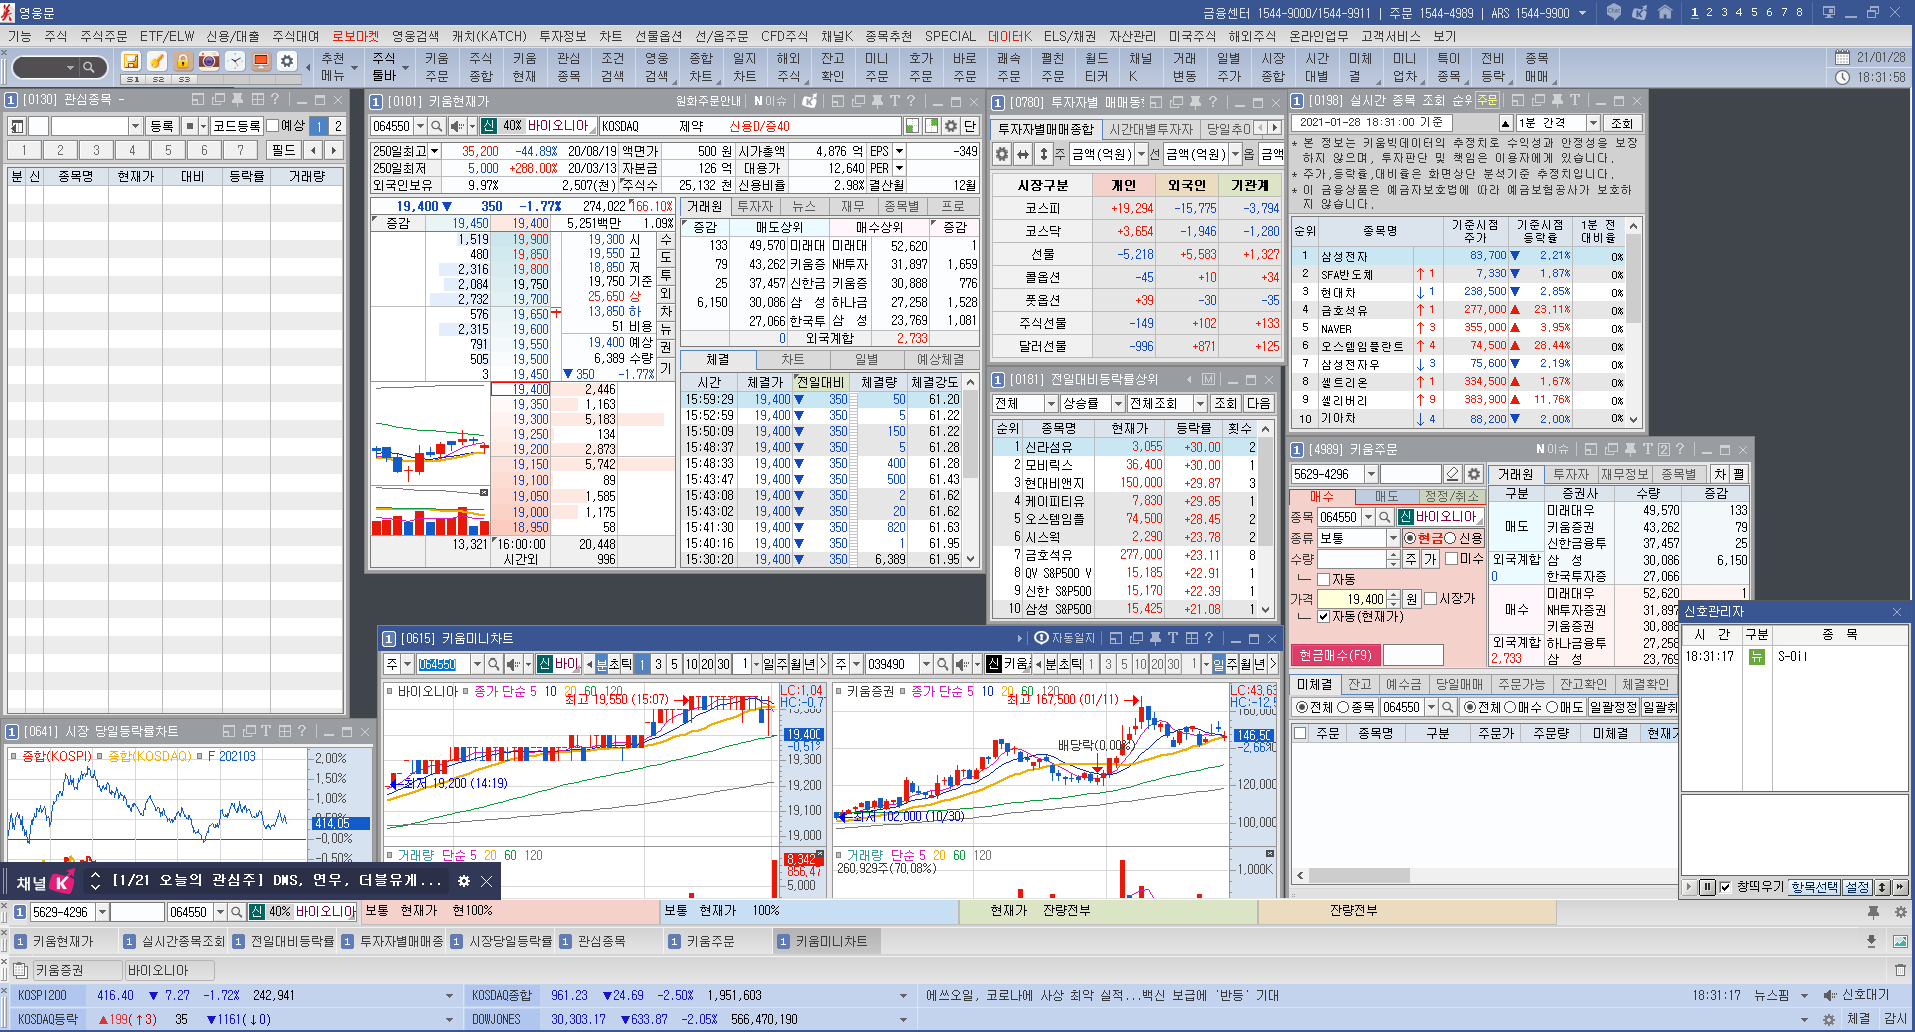Open 종류 보통 order-type dropdown
Image resolution: width=1915 pixels, height=1032 pixels.
pos(1392,538)
